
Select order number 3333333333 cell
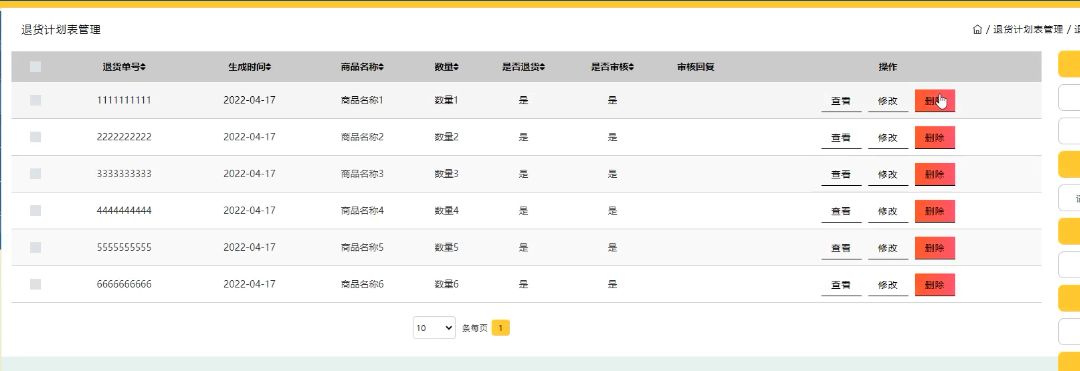pyautogui.click(x=124, y=173)
